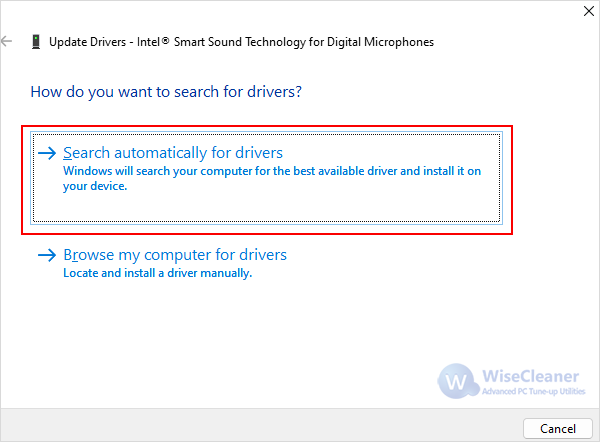The image size is (600, 442).
Task: Click the 'How do you want to search' heading
Action: pos(166,92)
